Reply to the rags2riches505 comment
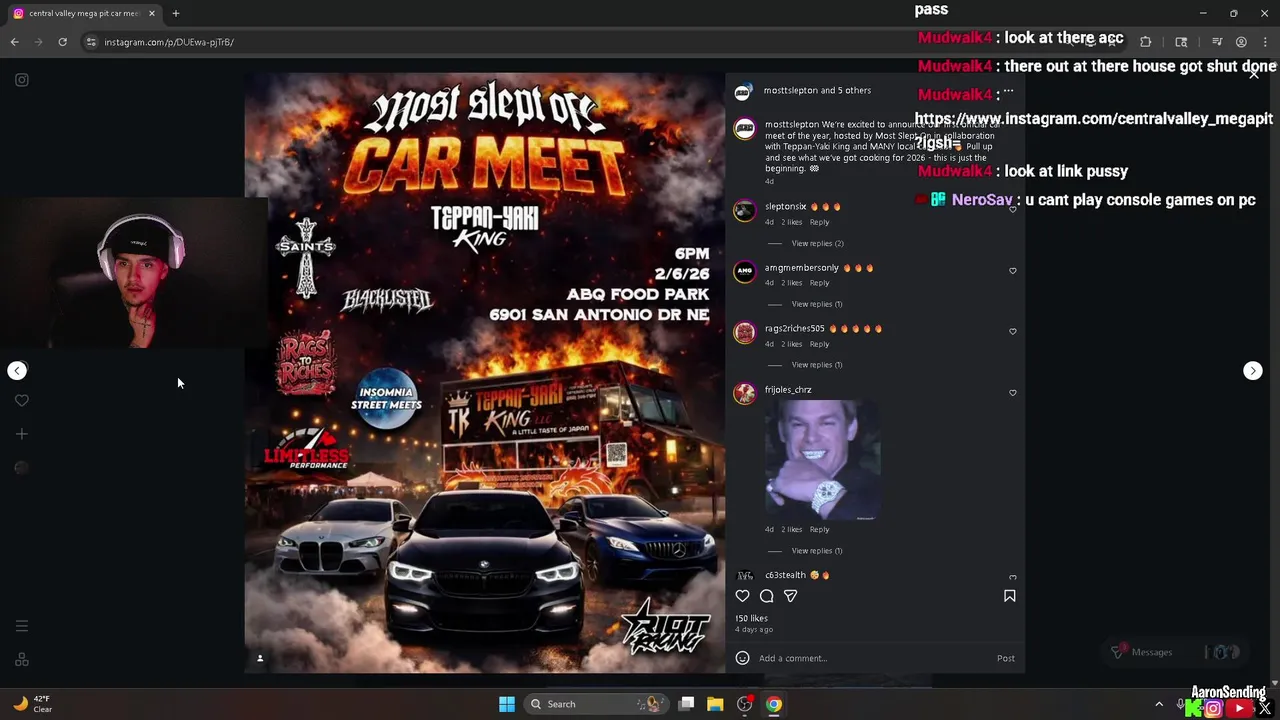Viewport: 1280px width, 720px height. pos(819,344)
